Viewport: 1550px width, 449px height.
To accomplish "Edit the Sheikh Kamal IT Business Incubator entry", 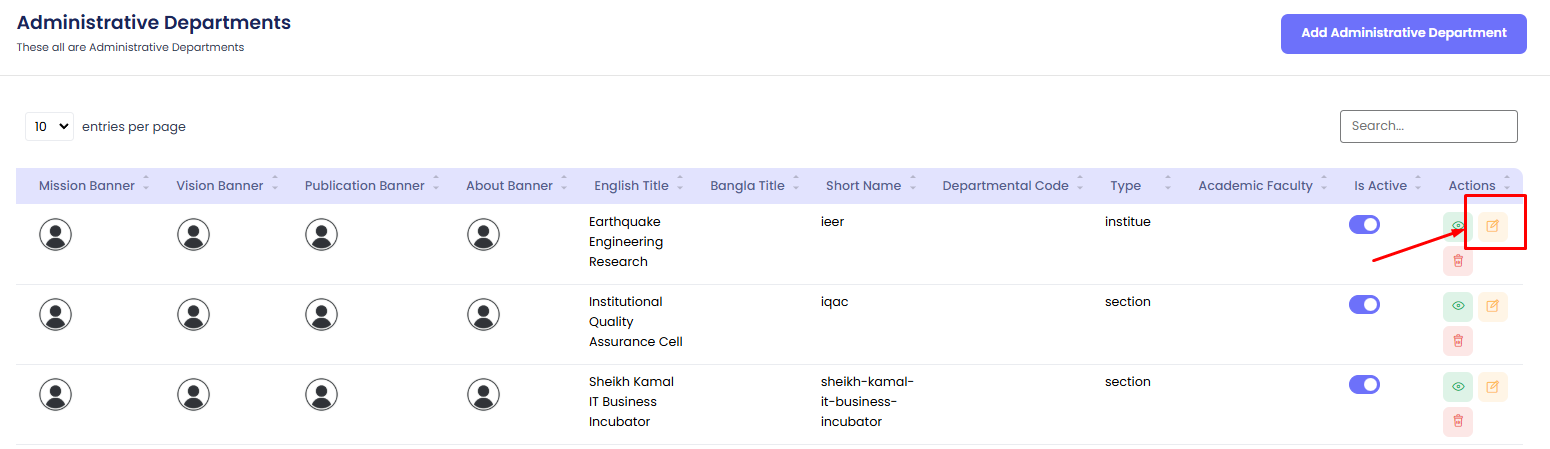I will coord(1492,386).
